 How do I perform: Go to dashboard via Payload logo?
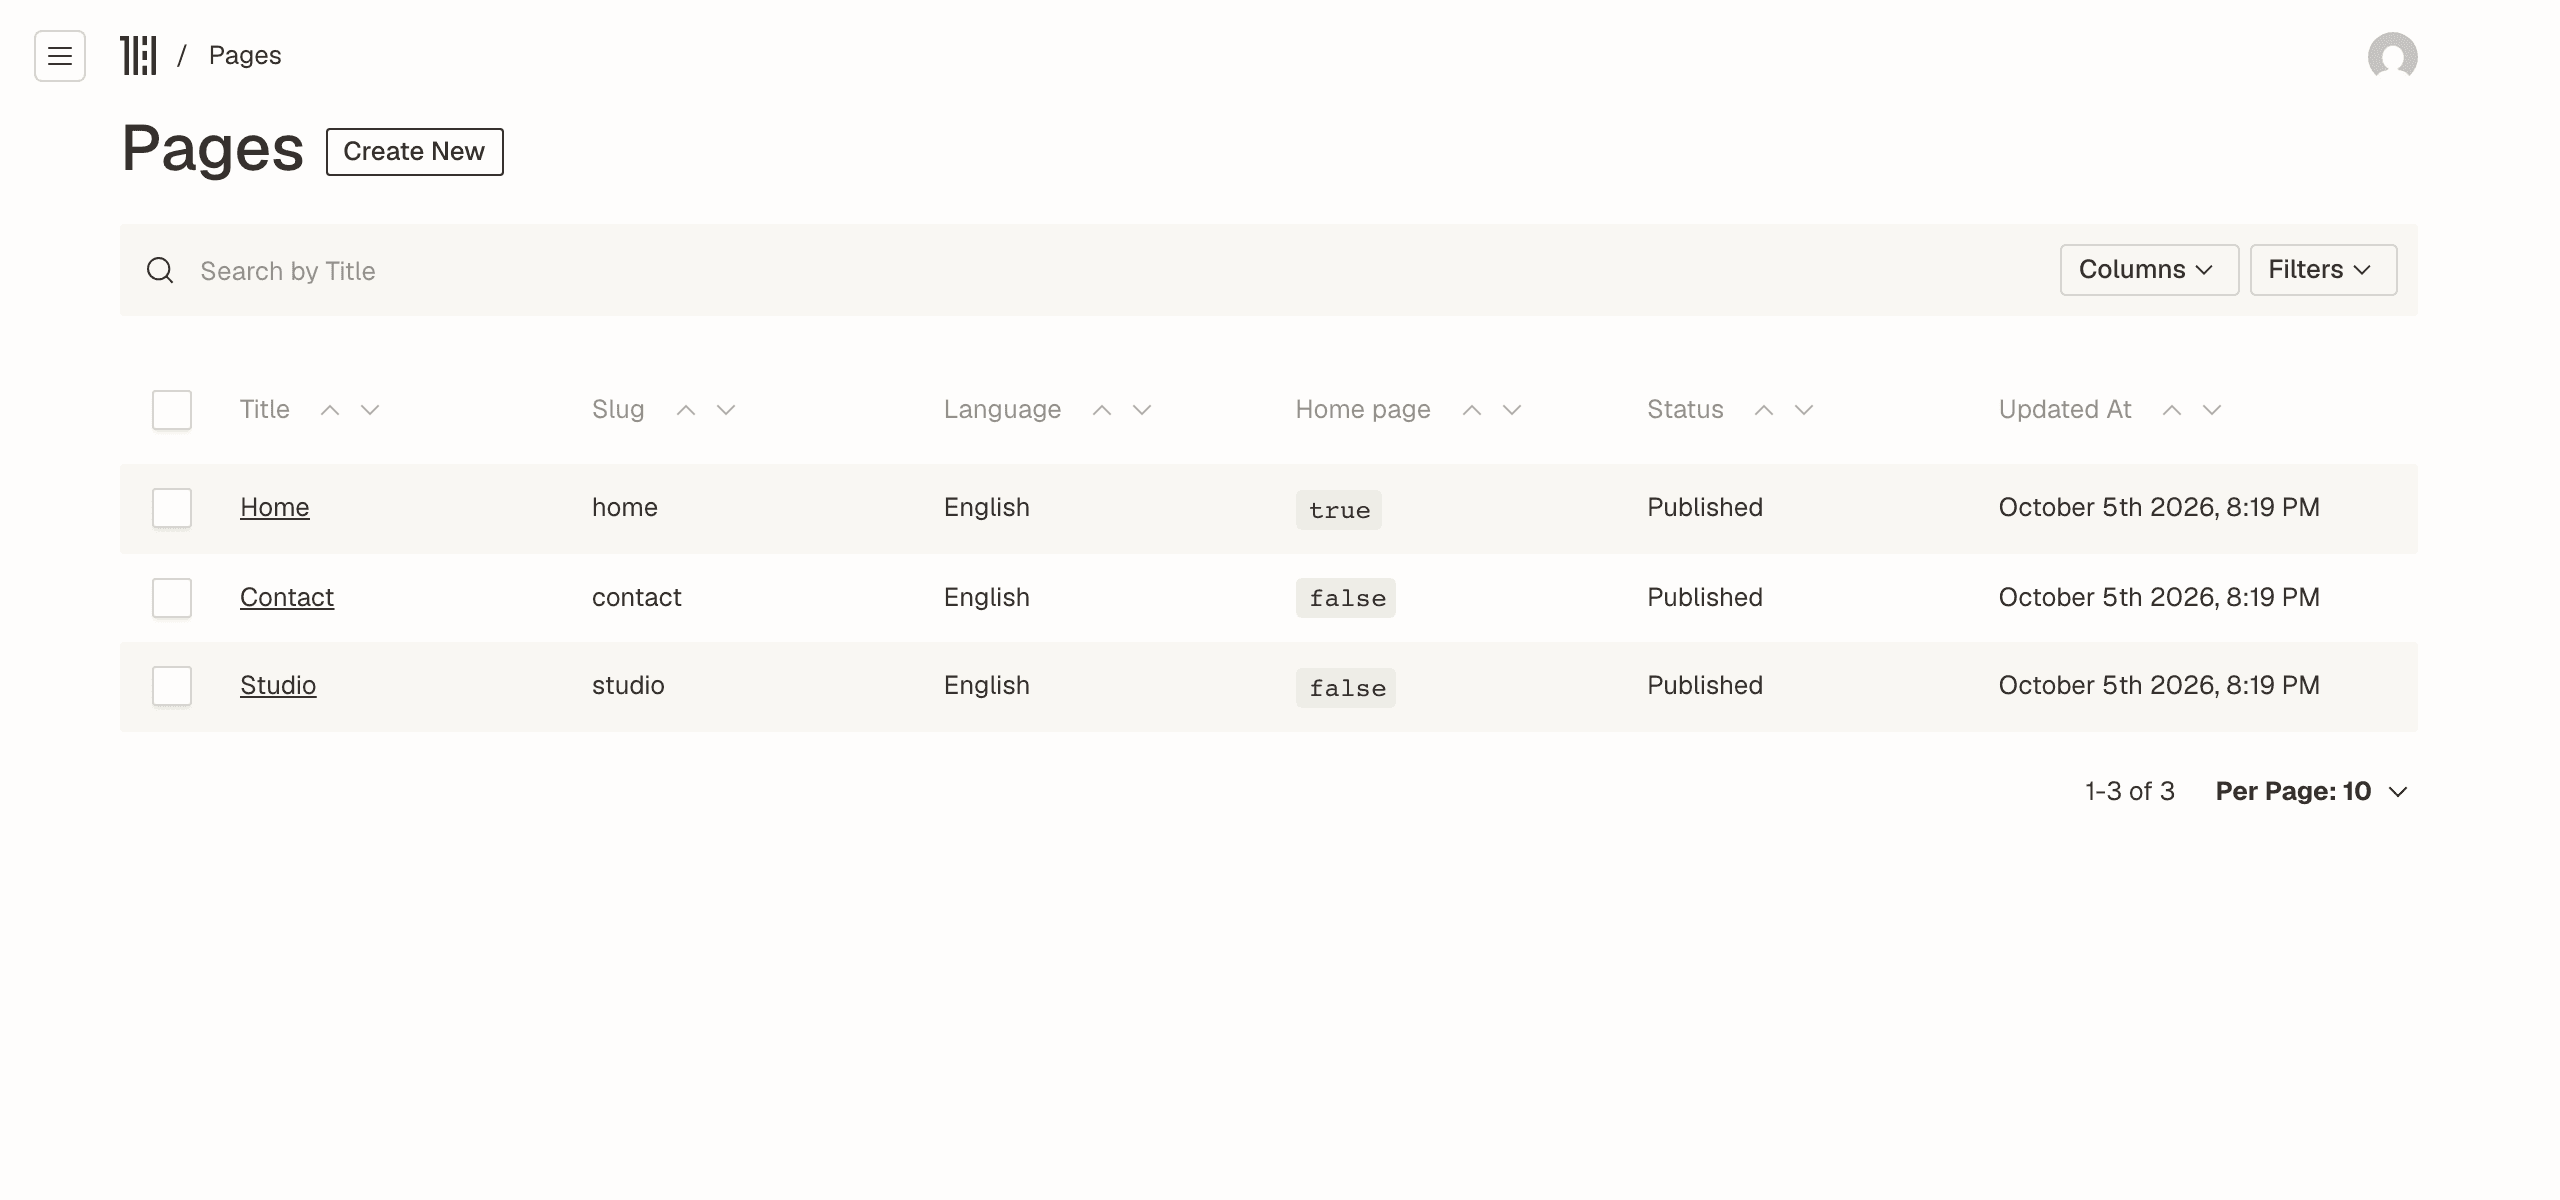coord(138,56)
